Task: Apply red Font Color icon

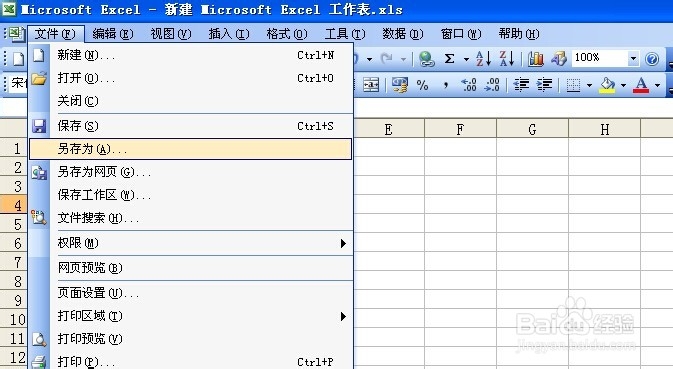Action: coord(641,85)
